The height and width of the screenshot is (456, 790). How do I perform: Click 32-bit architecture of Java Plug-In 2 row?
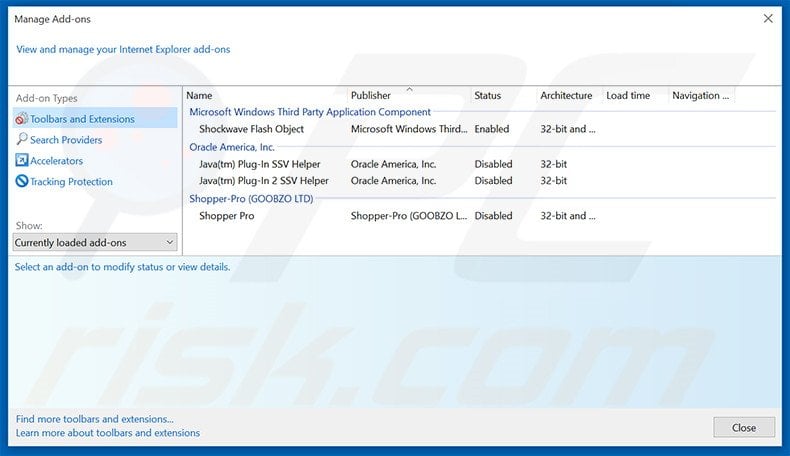tap(553, 180)
